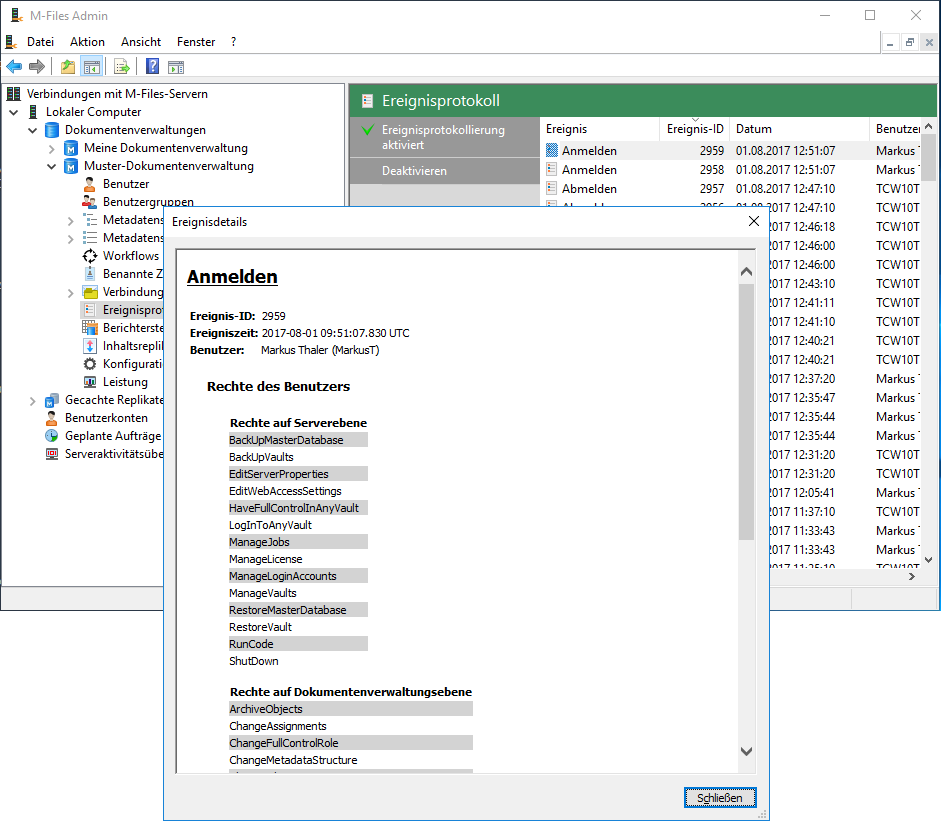
Task: Expand the Gecachte Replikate node
Action: click(32, 401)
